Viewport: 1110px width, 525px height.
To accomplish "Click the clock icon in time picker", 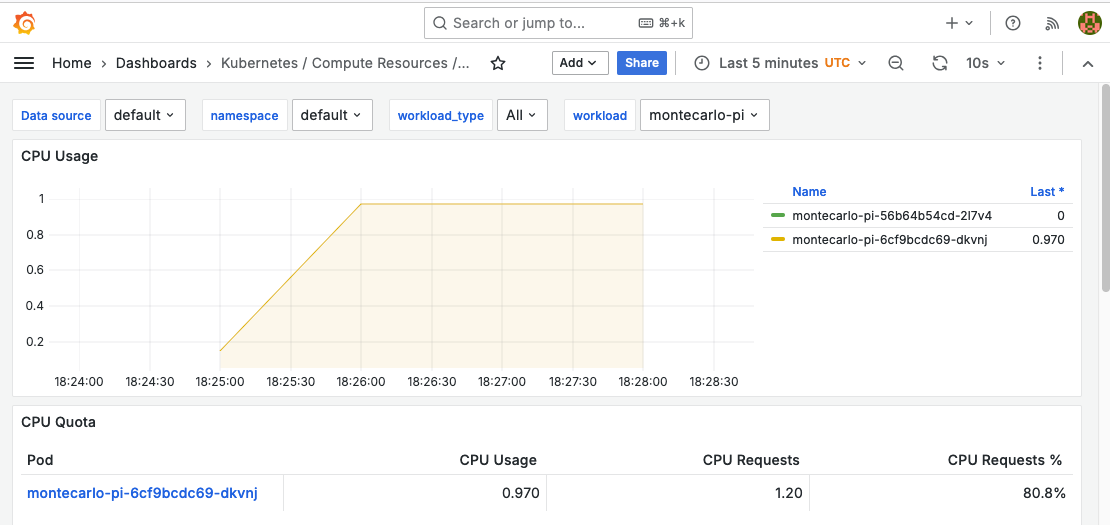I will (701, 63).
